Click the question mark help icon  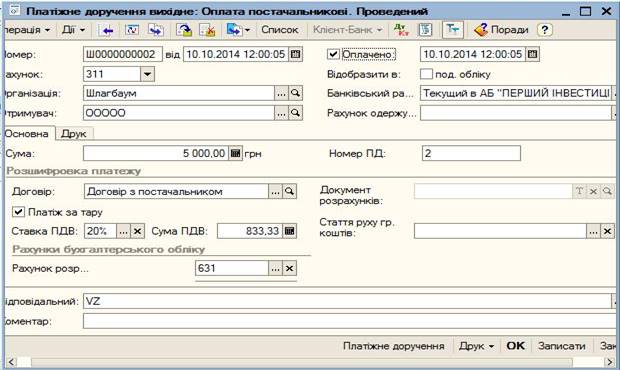pyautogui.click(x=544, y=30)
